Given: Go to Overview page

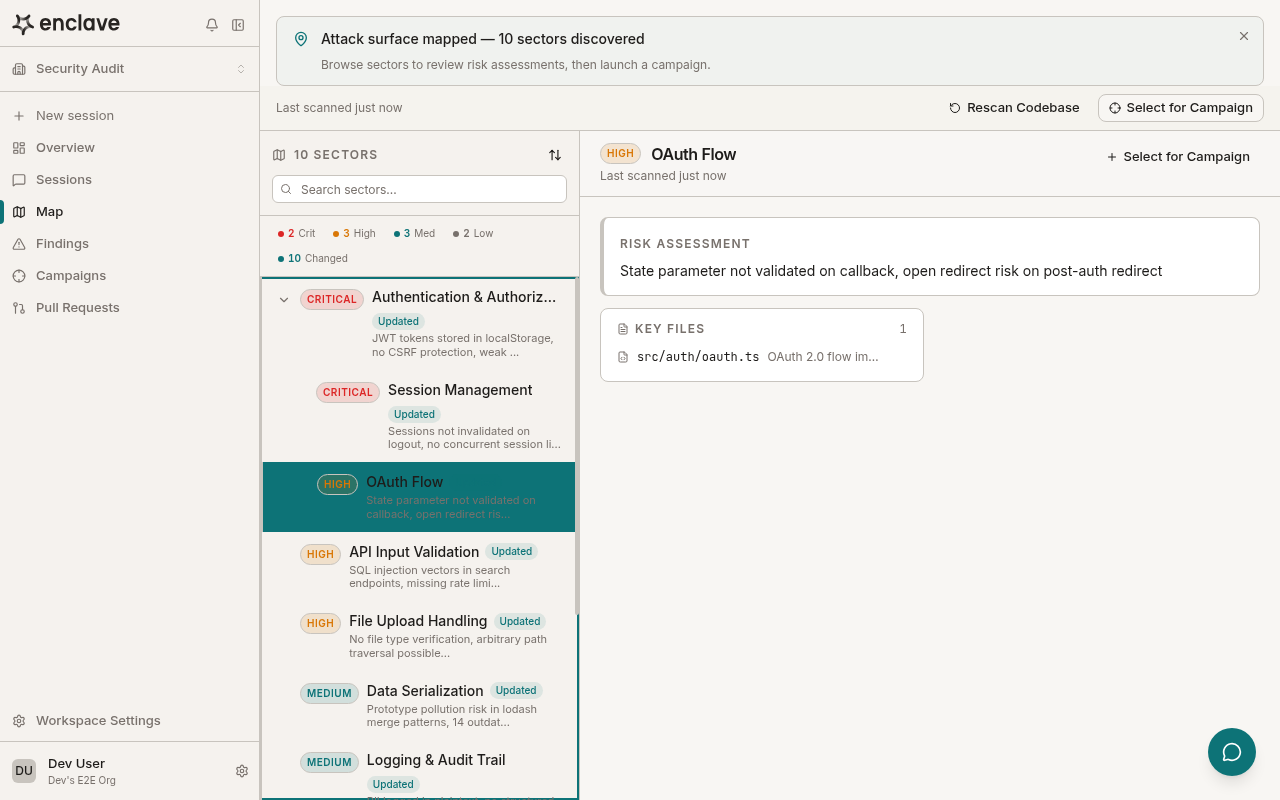Looking at the screenshot, I should coord(129,148).
